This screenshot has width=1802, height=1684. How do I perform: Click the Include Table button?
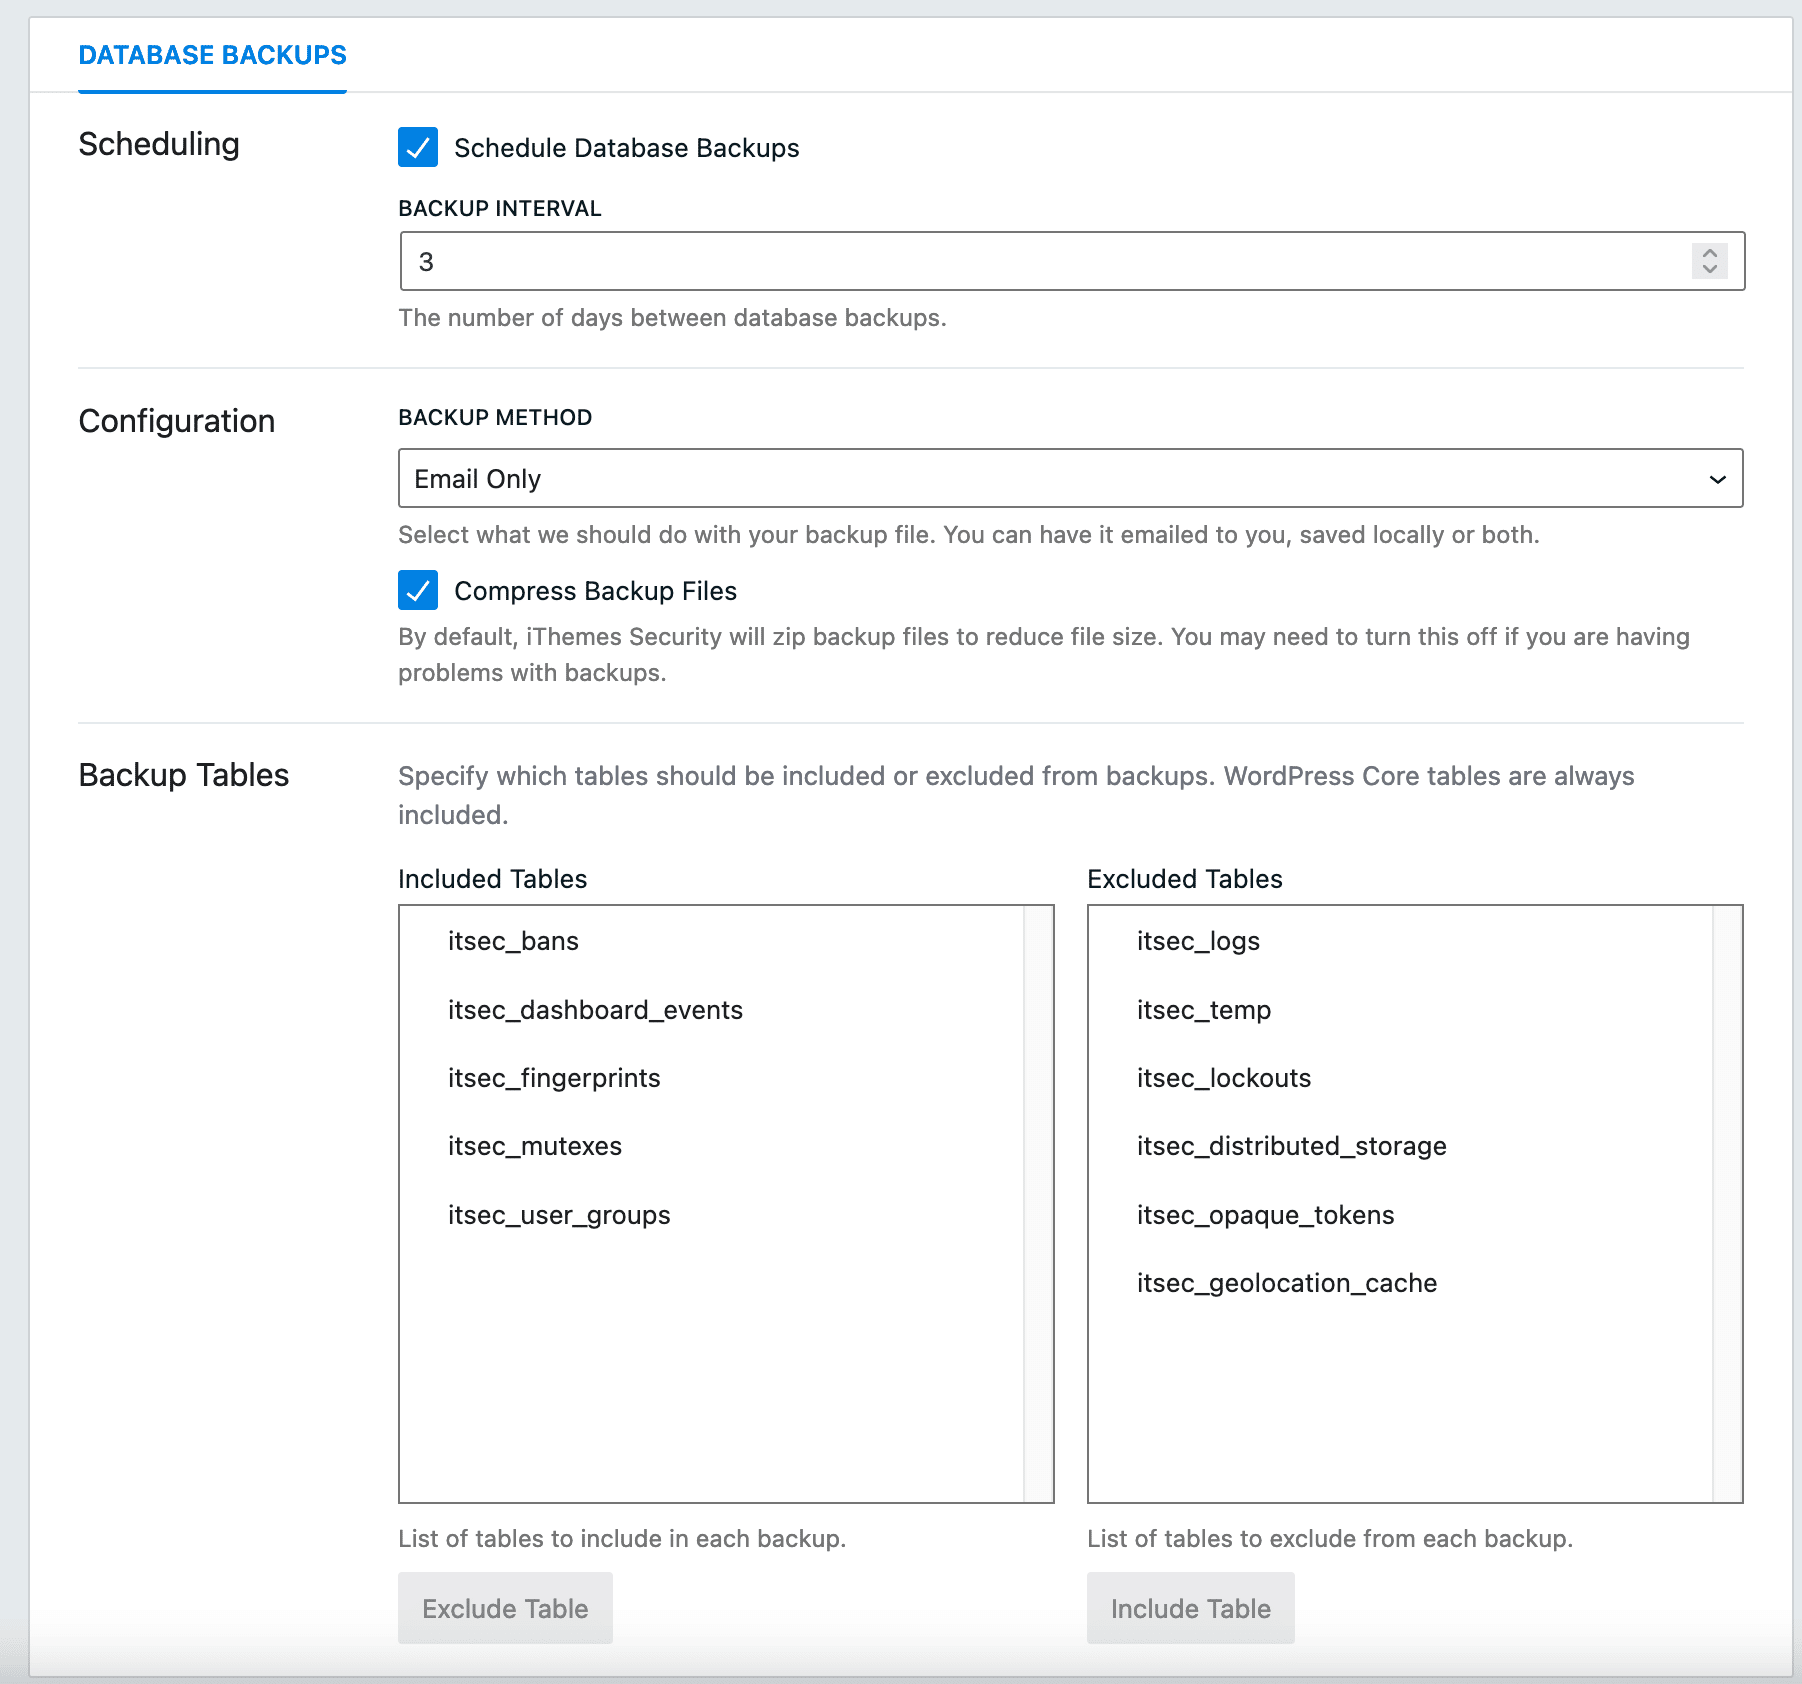1190,1608
